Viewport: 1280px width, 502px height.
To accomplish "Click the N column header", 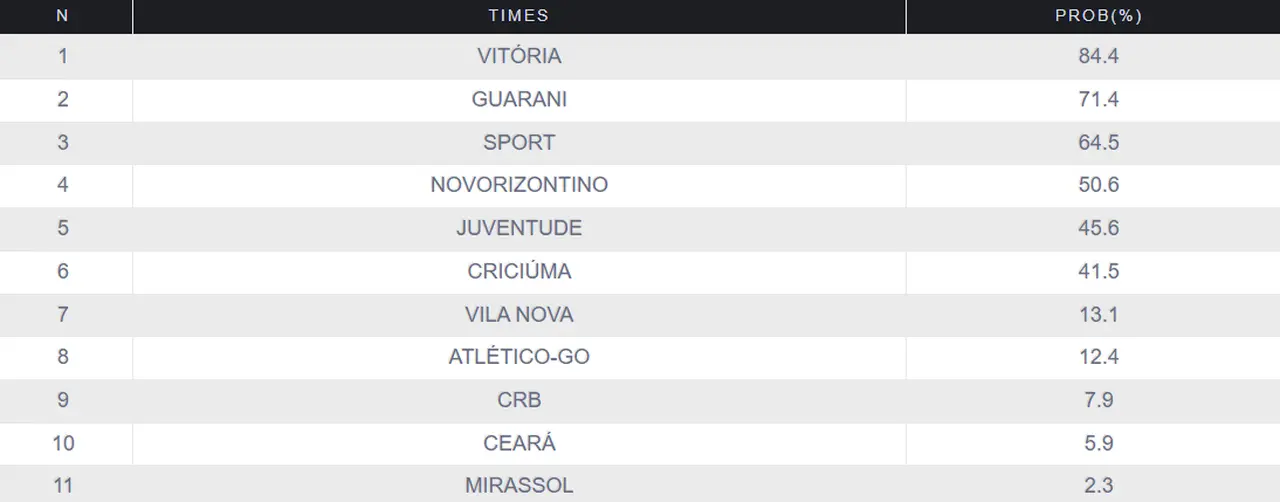I will coord(63,15).
